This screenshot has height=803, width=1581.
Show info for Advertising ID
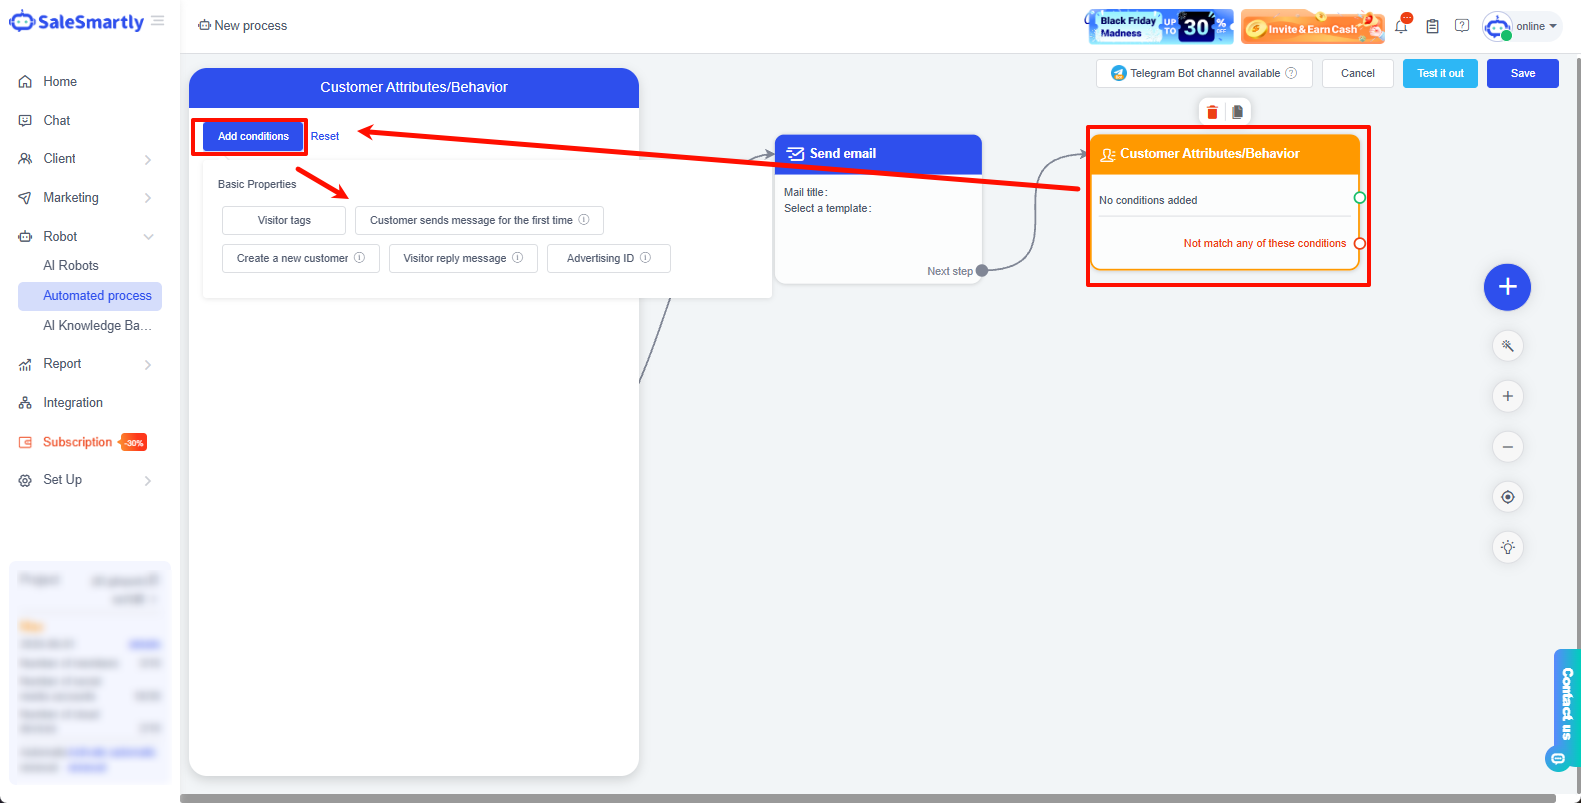click(x=645, y=258)
